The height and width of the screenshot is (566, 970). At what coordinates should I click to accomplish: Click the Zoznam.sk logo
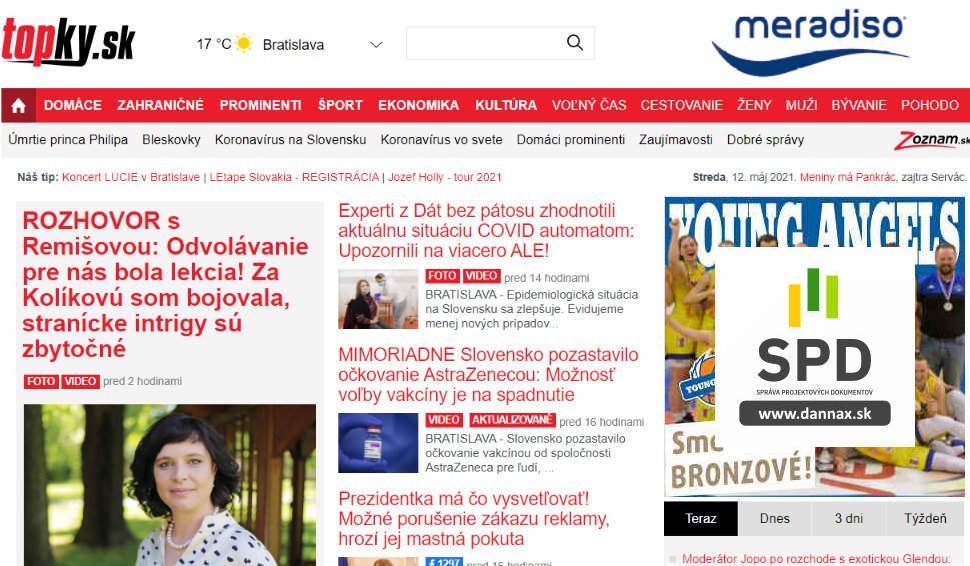point(932,140)
